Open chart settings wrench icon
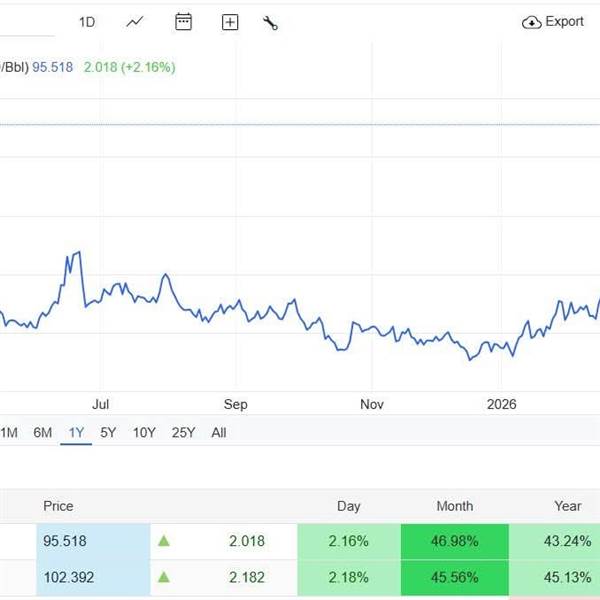 tap(270, 22)
